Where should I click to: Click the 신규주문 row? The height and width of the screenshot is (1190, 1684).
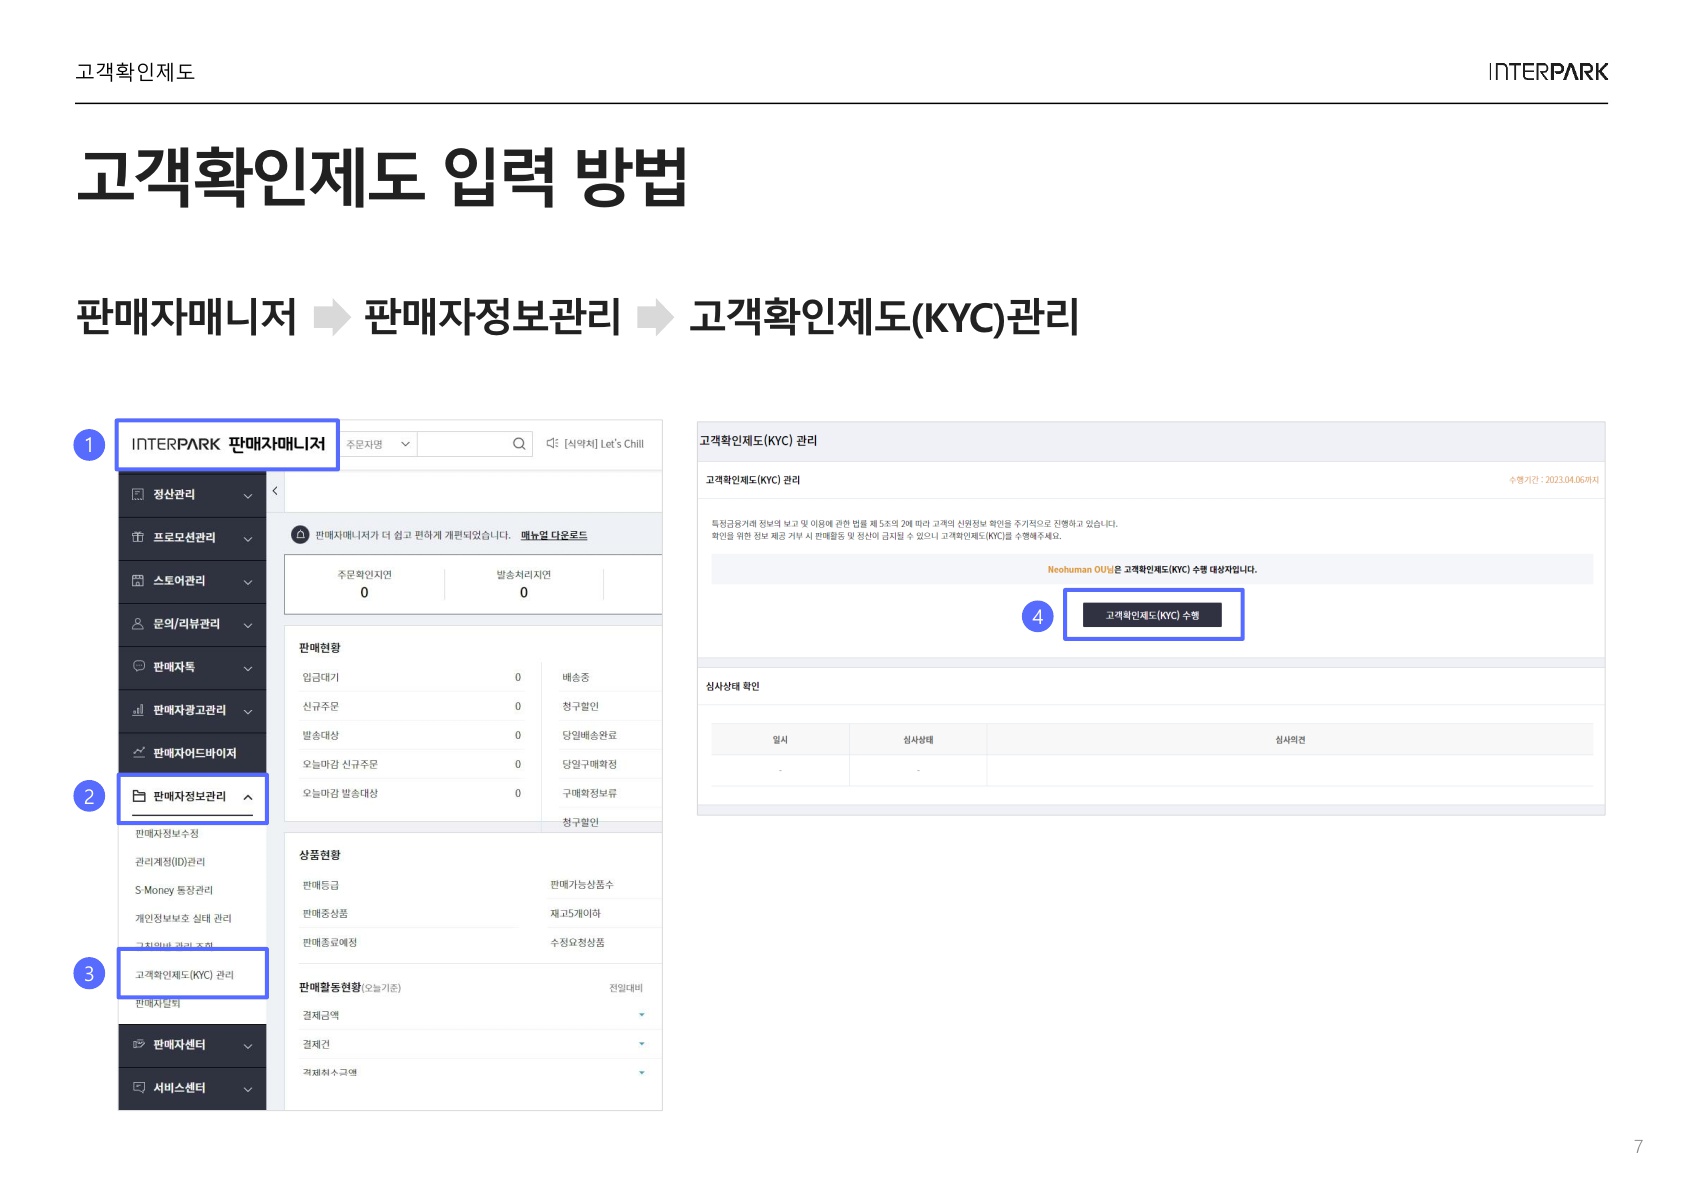tap(412, 706)
